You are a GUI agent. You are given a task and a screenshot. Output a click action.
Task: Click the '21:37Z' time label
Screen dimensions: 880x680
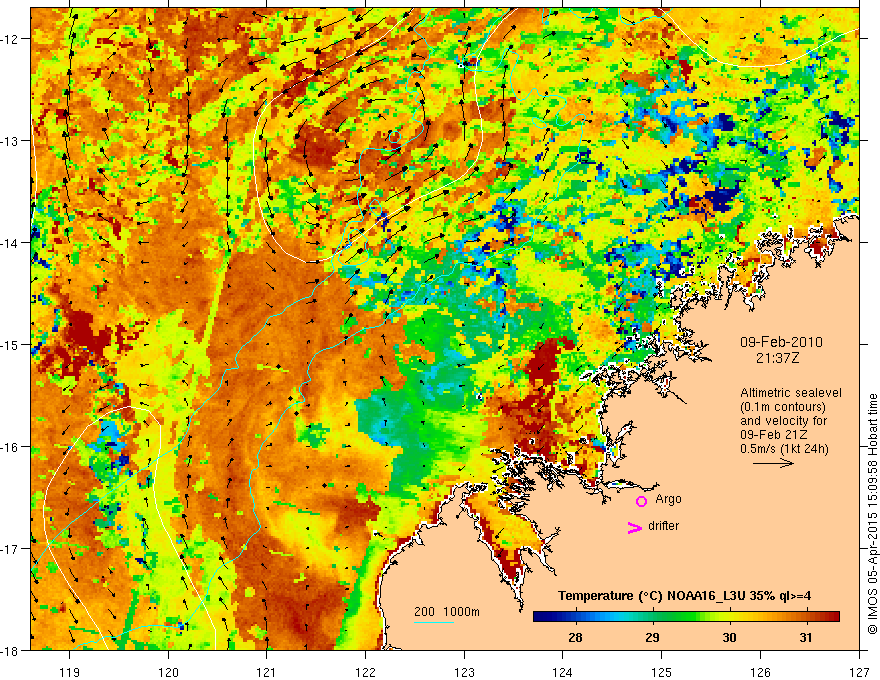[x=777, y=358]
